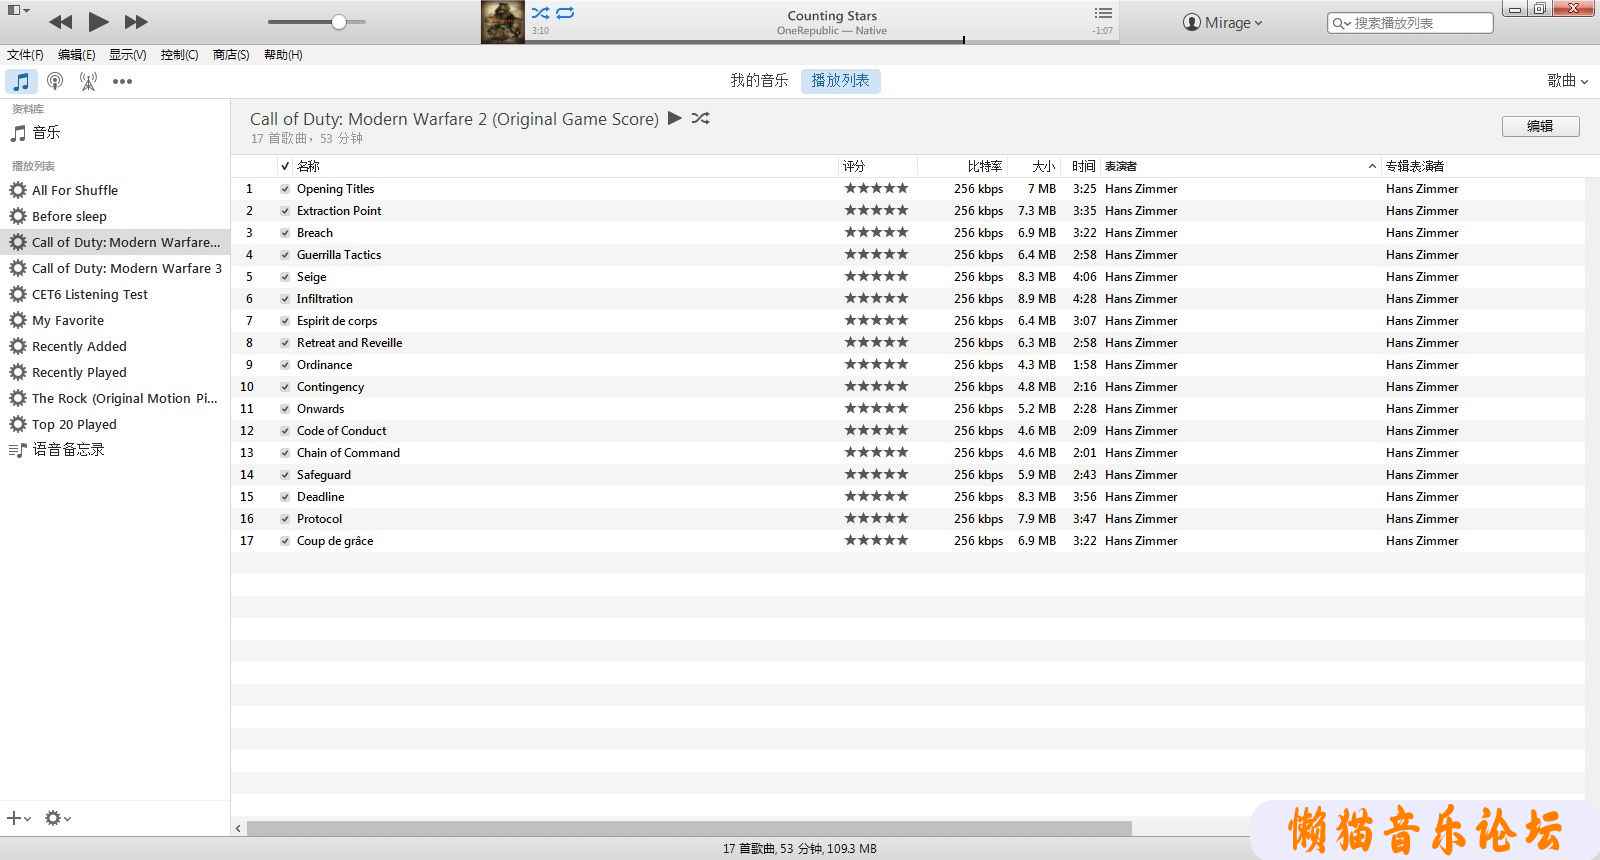
Task: Click gear icon beside Recently Added
Action: tap(18, 346)
